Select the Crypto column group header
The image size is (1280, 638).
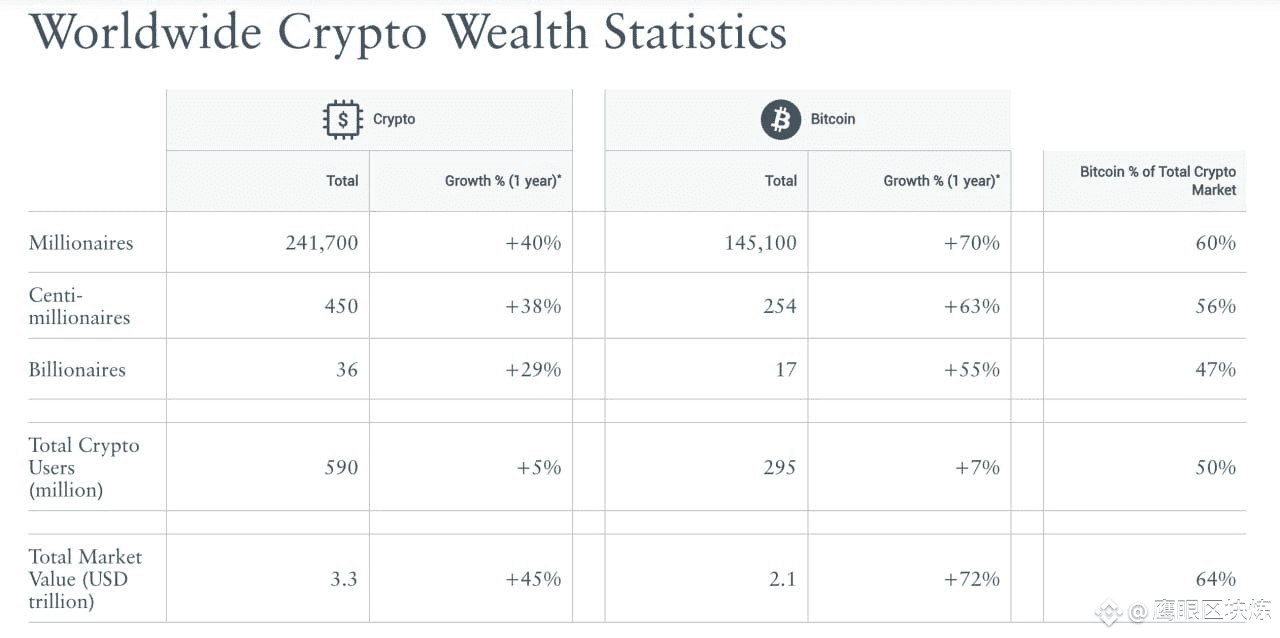click(369, 120)
